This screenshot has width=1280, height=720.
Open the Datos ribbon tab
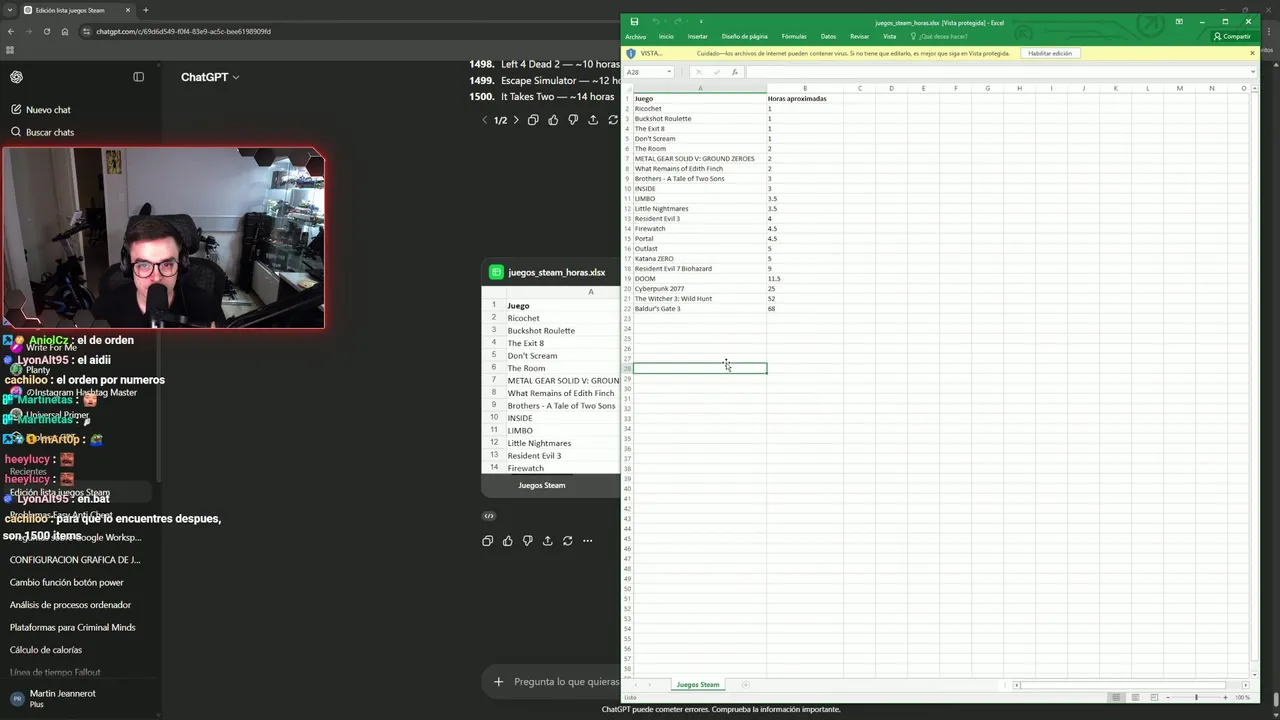tap(828, 37)
